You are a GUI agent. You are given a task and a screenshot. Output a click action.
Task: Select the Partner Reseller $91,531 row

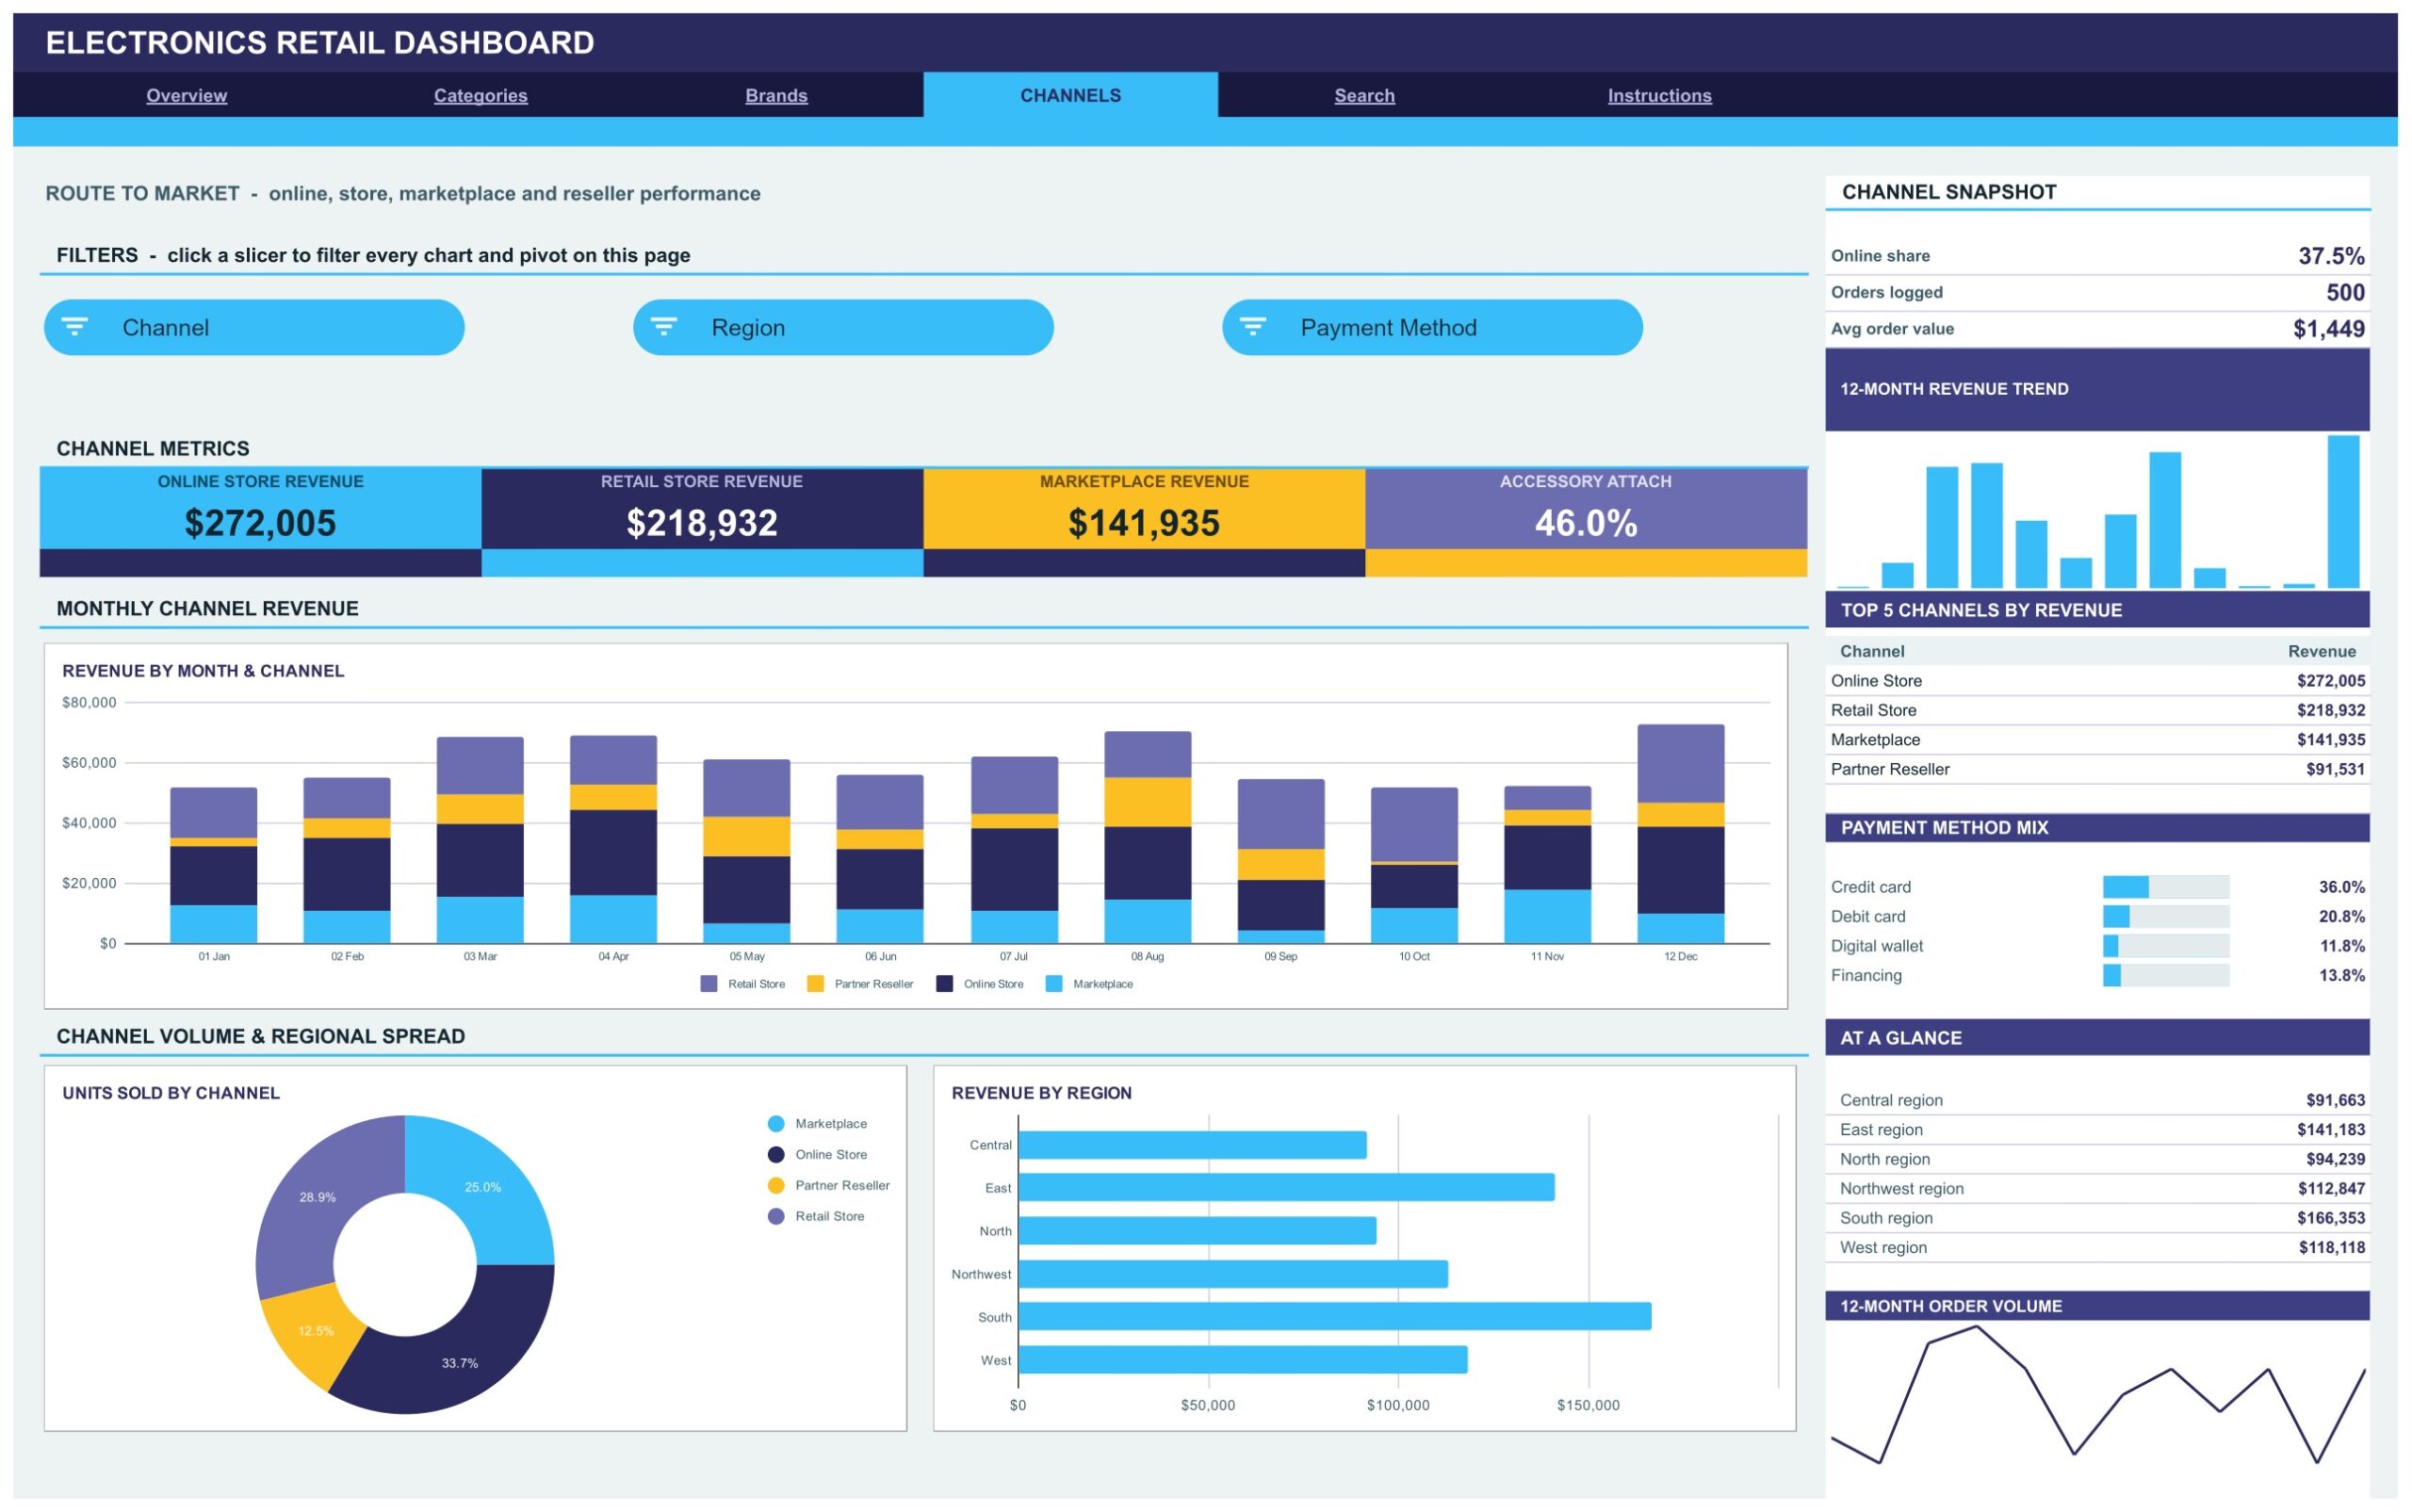point(2097,769)
